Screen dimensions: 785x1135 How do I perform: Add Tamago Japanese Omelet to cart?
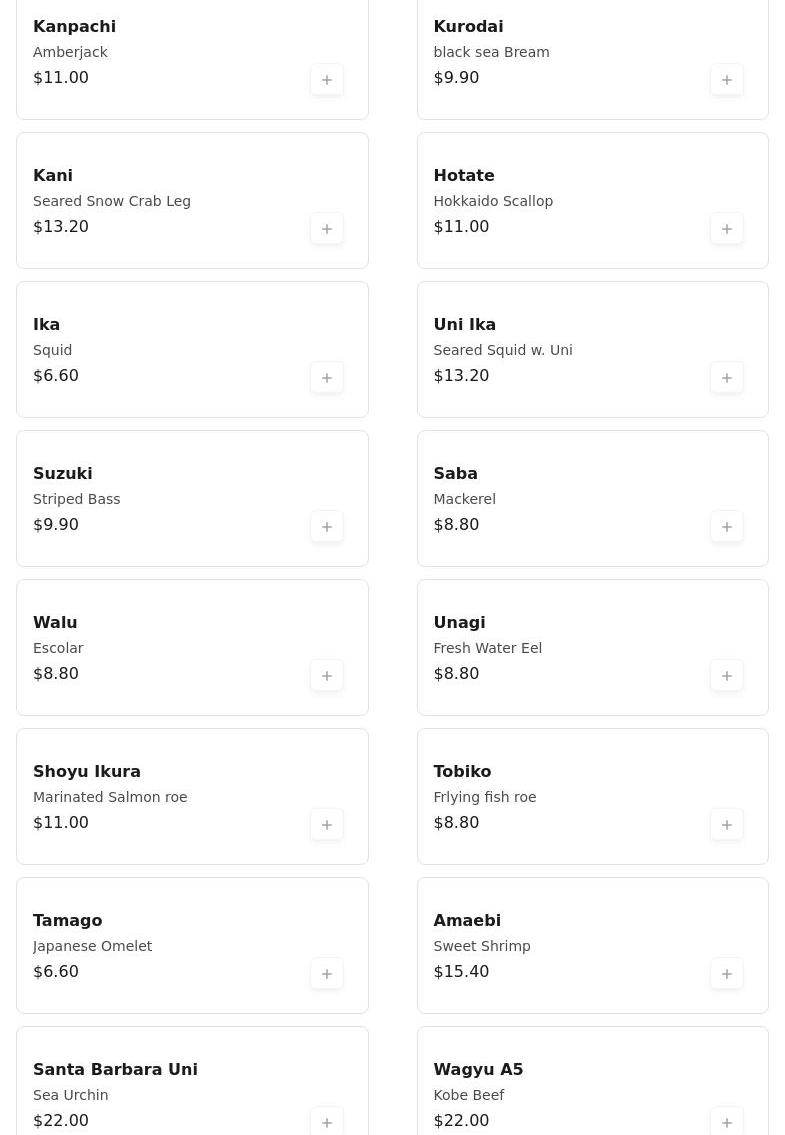(327, 974)
